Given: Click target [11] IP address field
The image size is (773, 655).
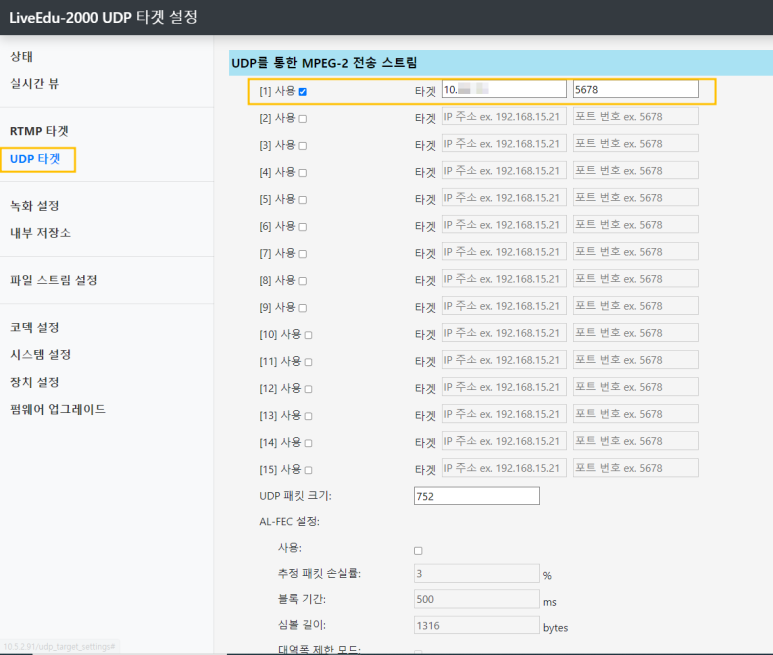Looking at the screenshot, I should coord(504,360).
